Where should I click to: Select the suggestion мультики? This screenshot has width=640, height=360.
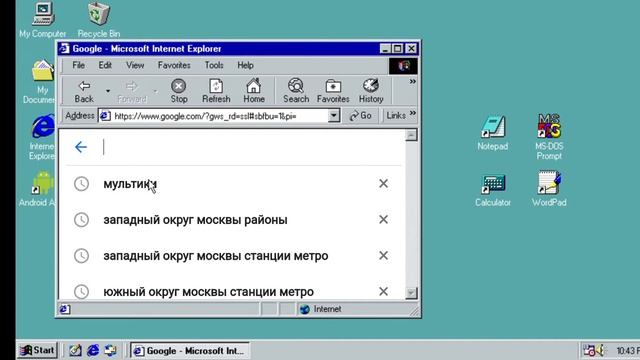pos(130,184)
